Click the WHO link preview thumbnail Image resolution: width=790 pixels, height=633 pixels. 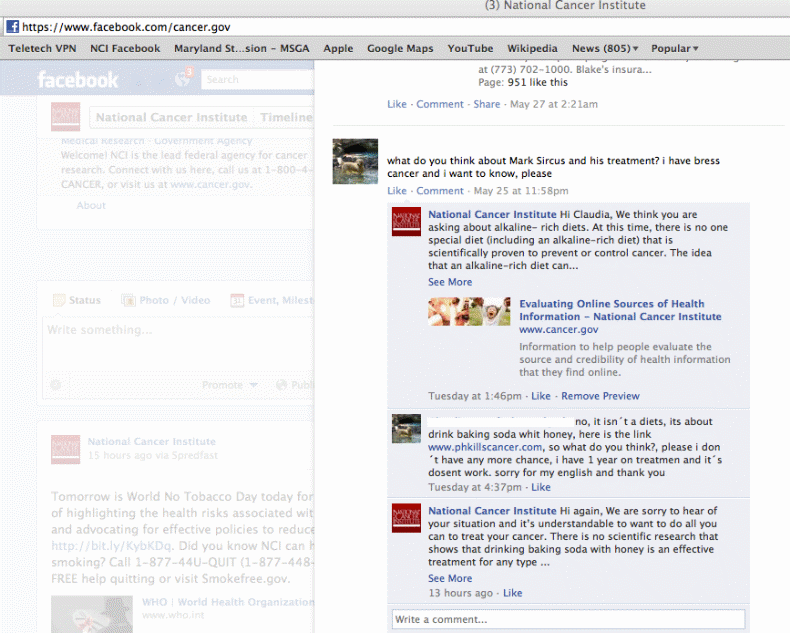92,615
